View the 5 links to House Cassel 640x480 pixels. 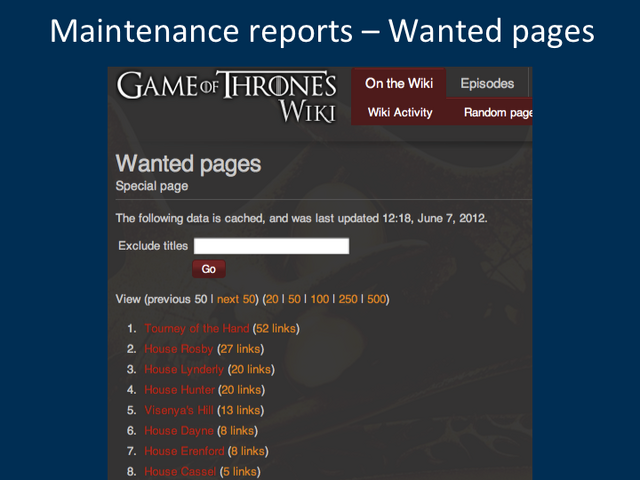click(240, 471)
